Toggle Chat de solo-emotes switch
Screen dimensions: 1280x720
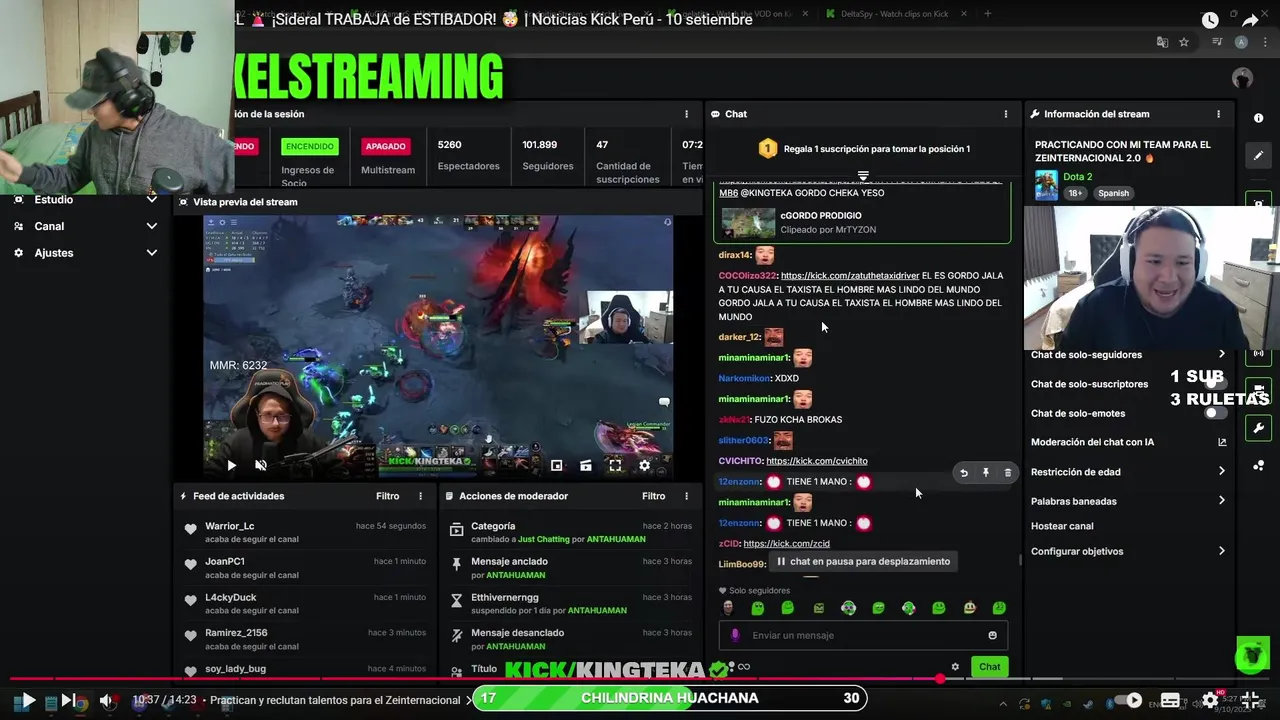(x=1215, y=413)
